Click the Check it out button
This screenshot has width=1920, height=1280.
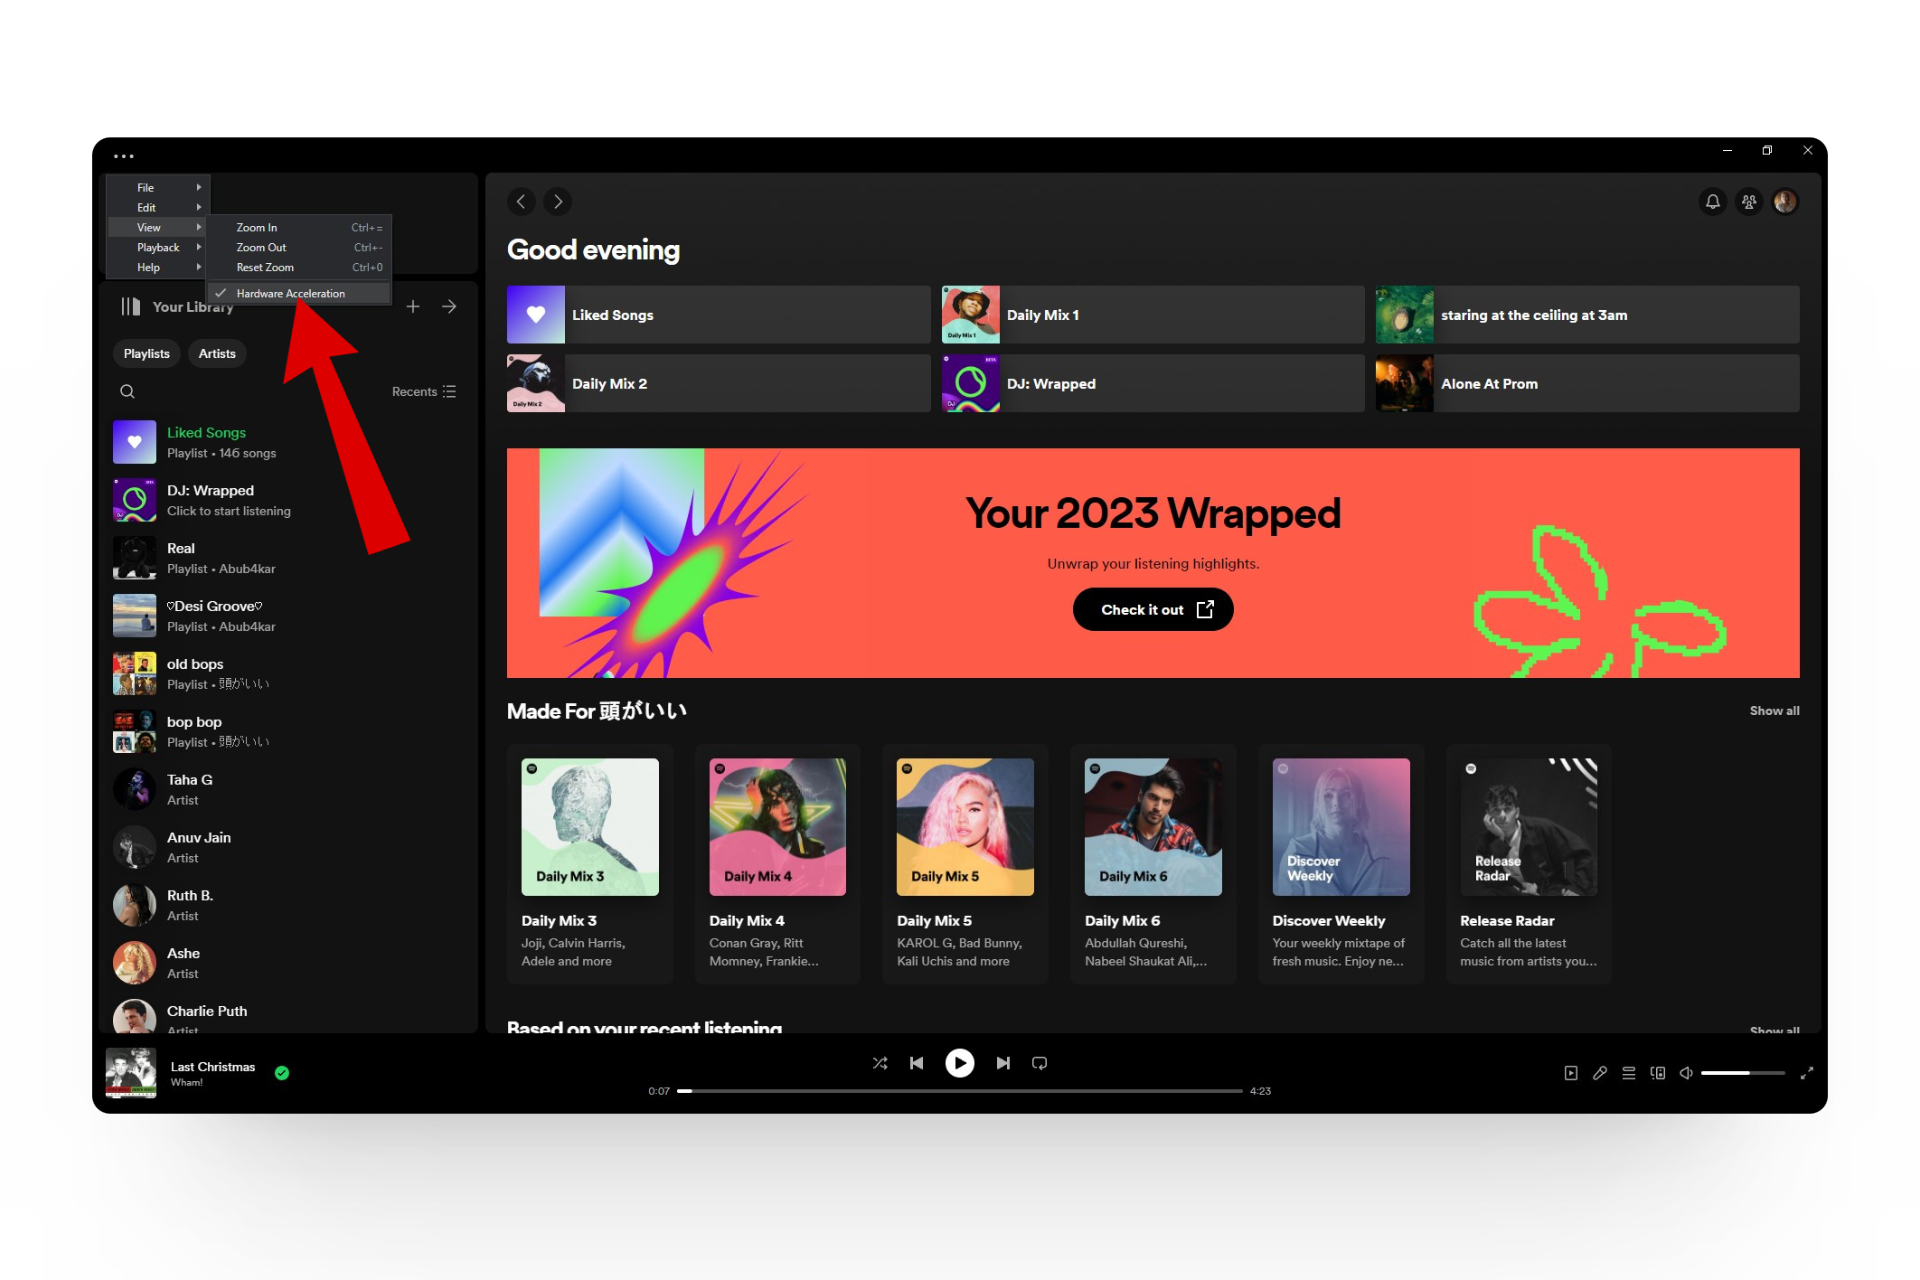coord(1153,610)
